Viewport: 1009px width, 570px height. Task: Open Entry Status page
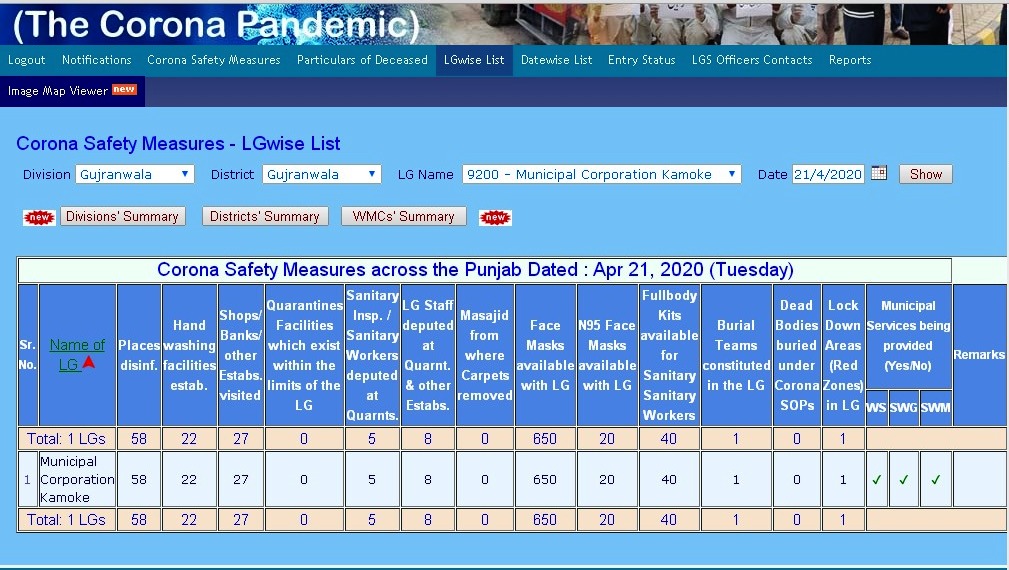click(642, 60)
